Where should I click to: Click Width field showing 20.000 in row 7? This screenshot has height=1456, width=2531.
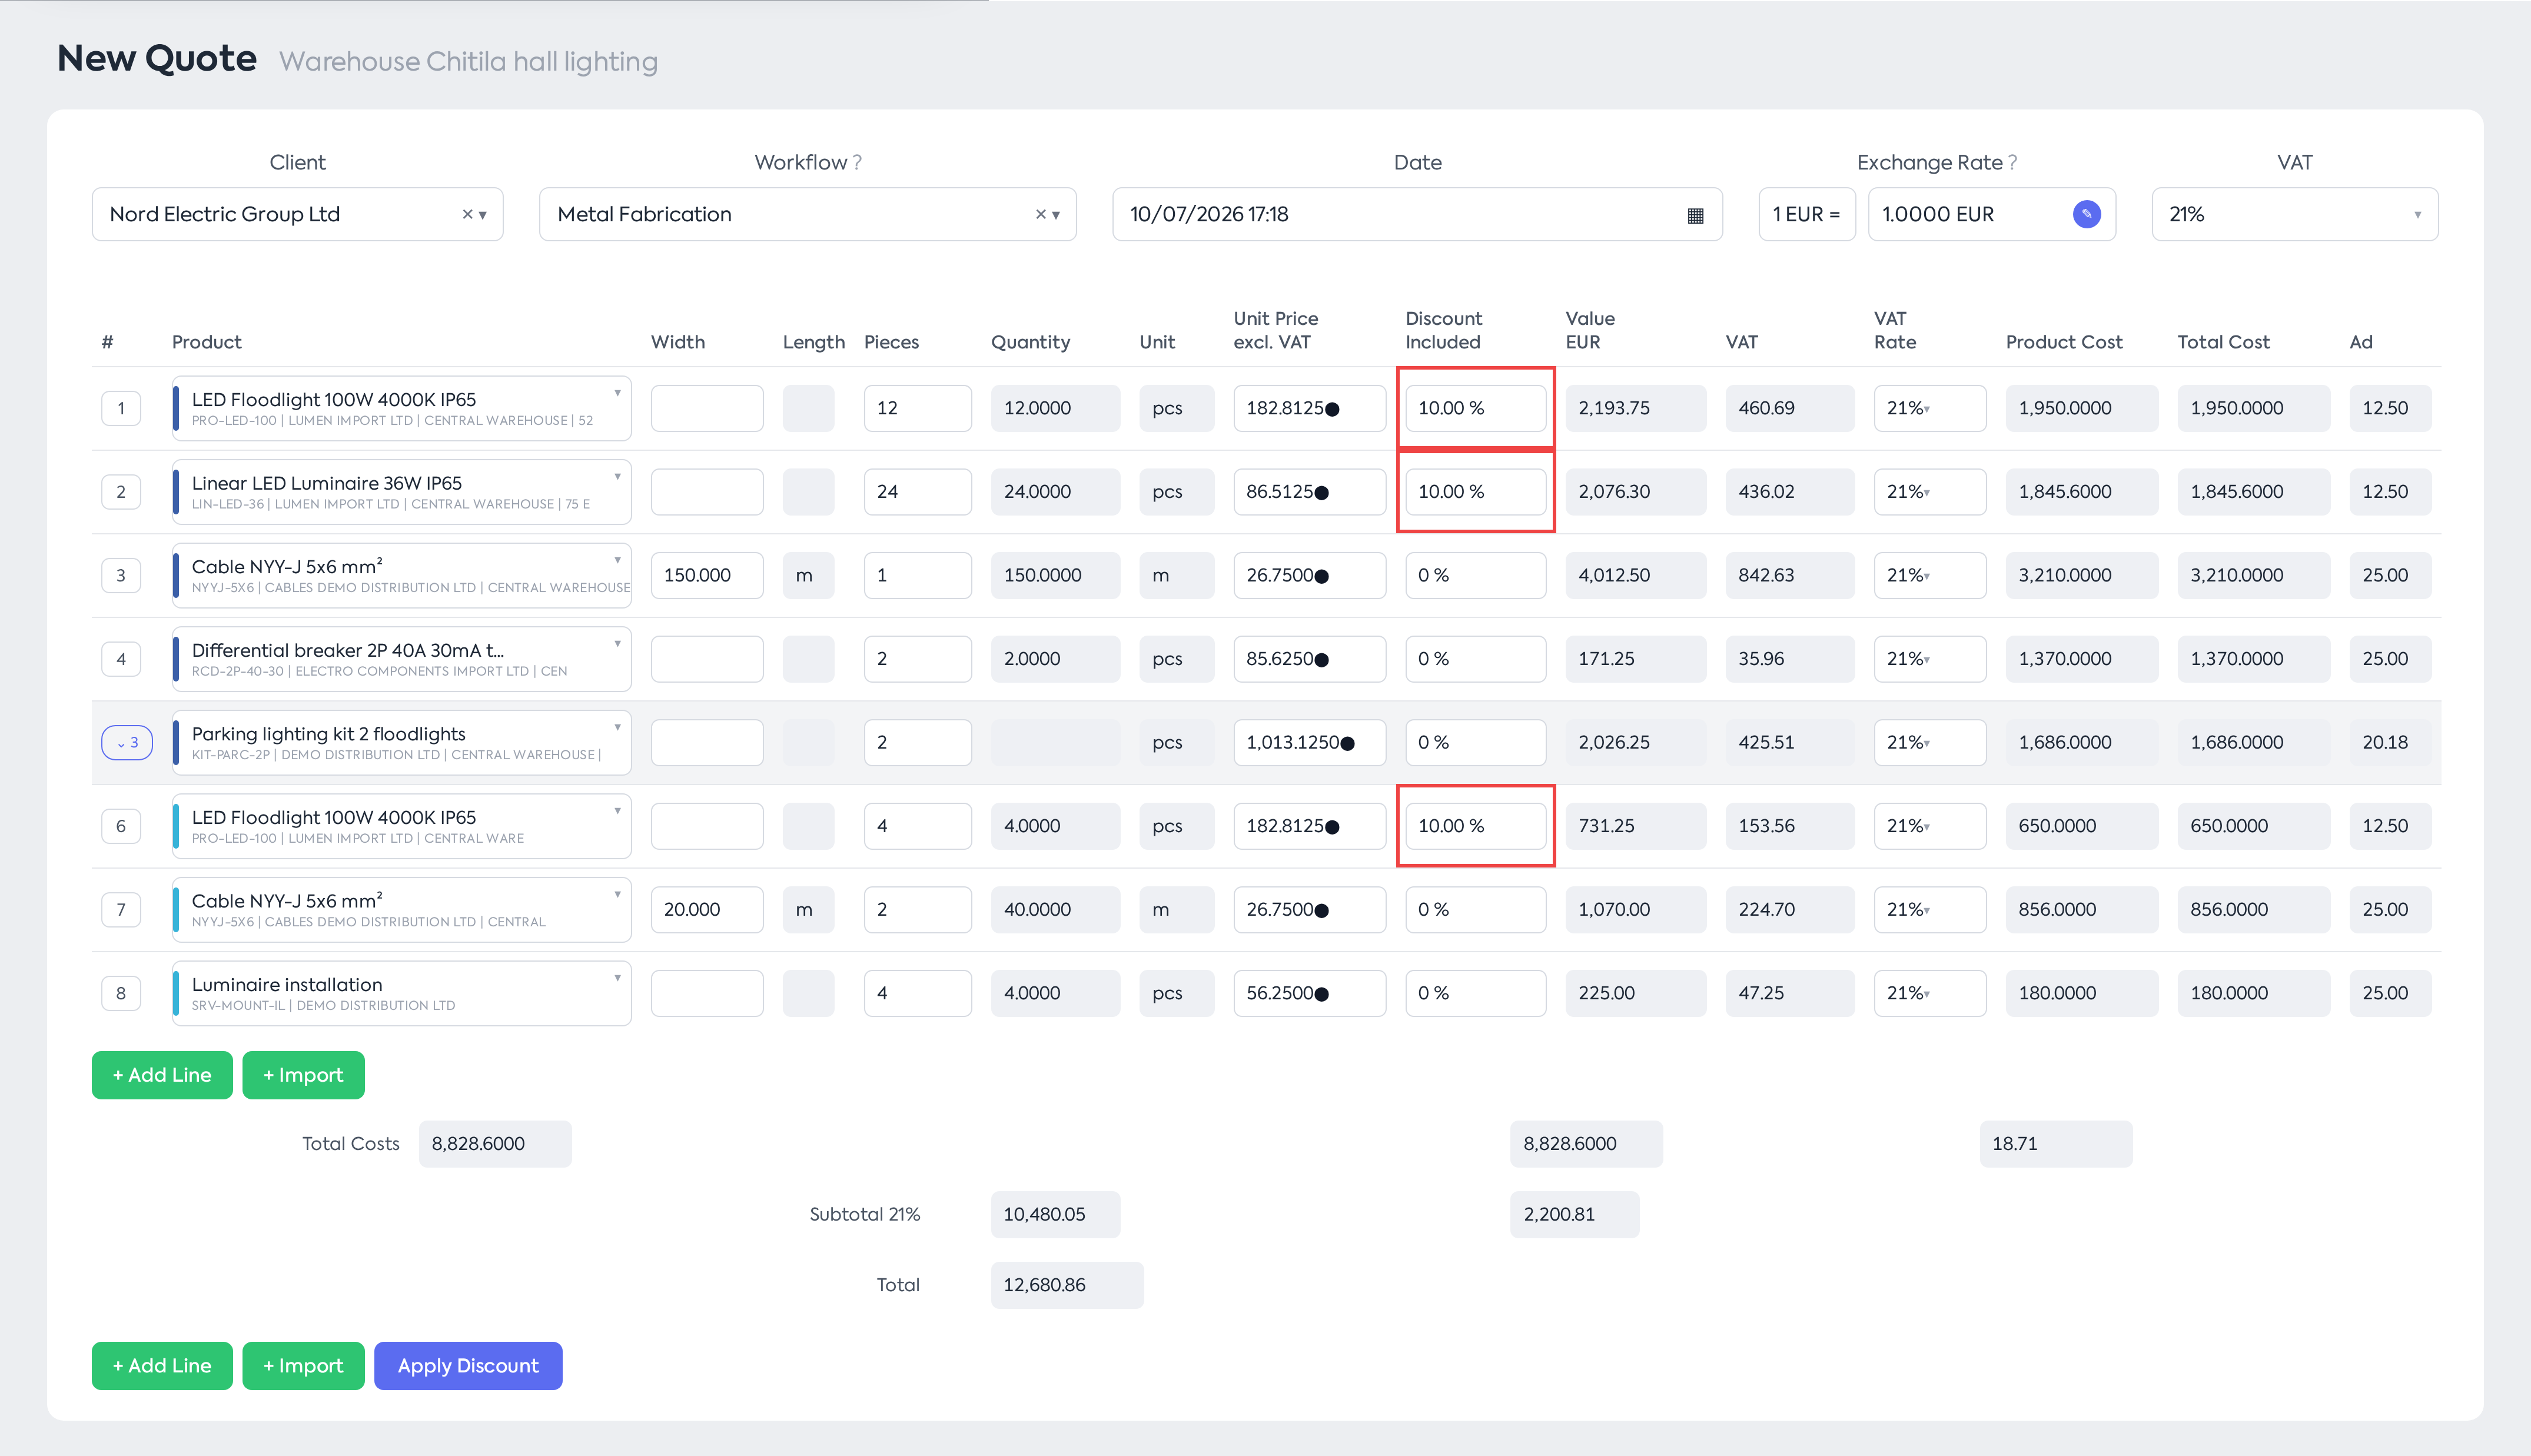click(706, 909)
